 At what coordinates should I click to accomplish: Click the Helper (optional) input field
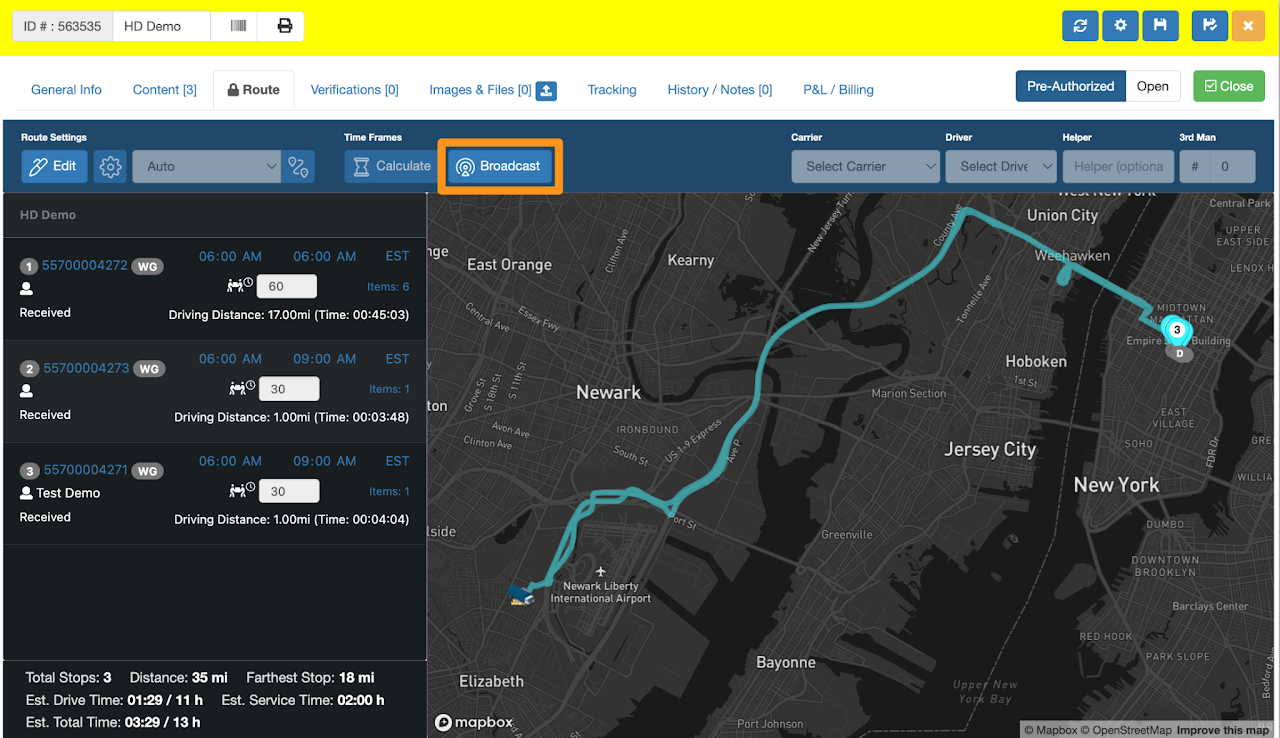tap(1118, 167)
